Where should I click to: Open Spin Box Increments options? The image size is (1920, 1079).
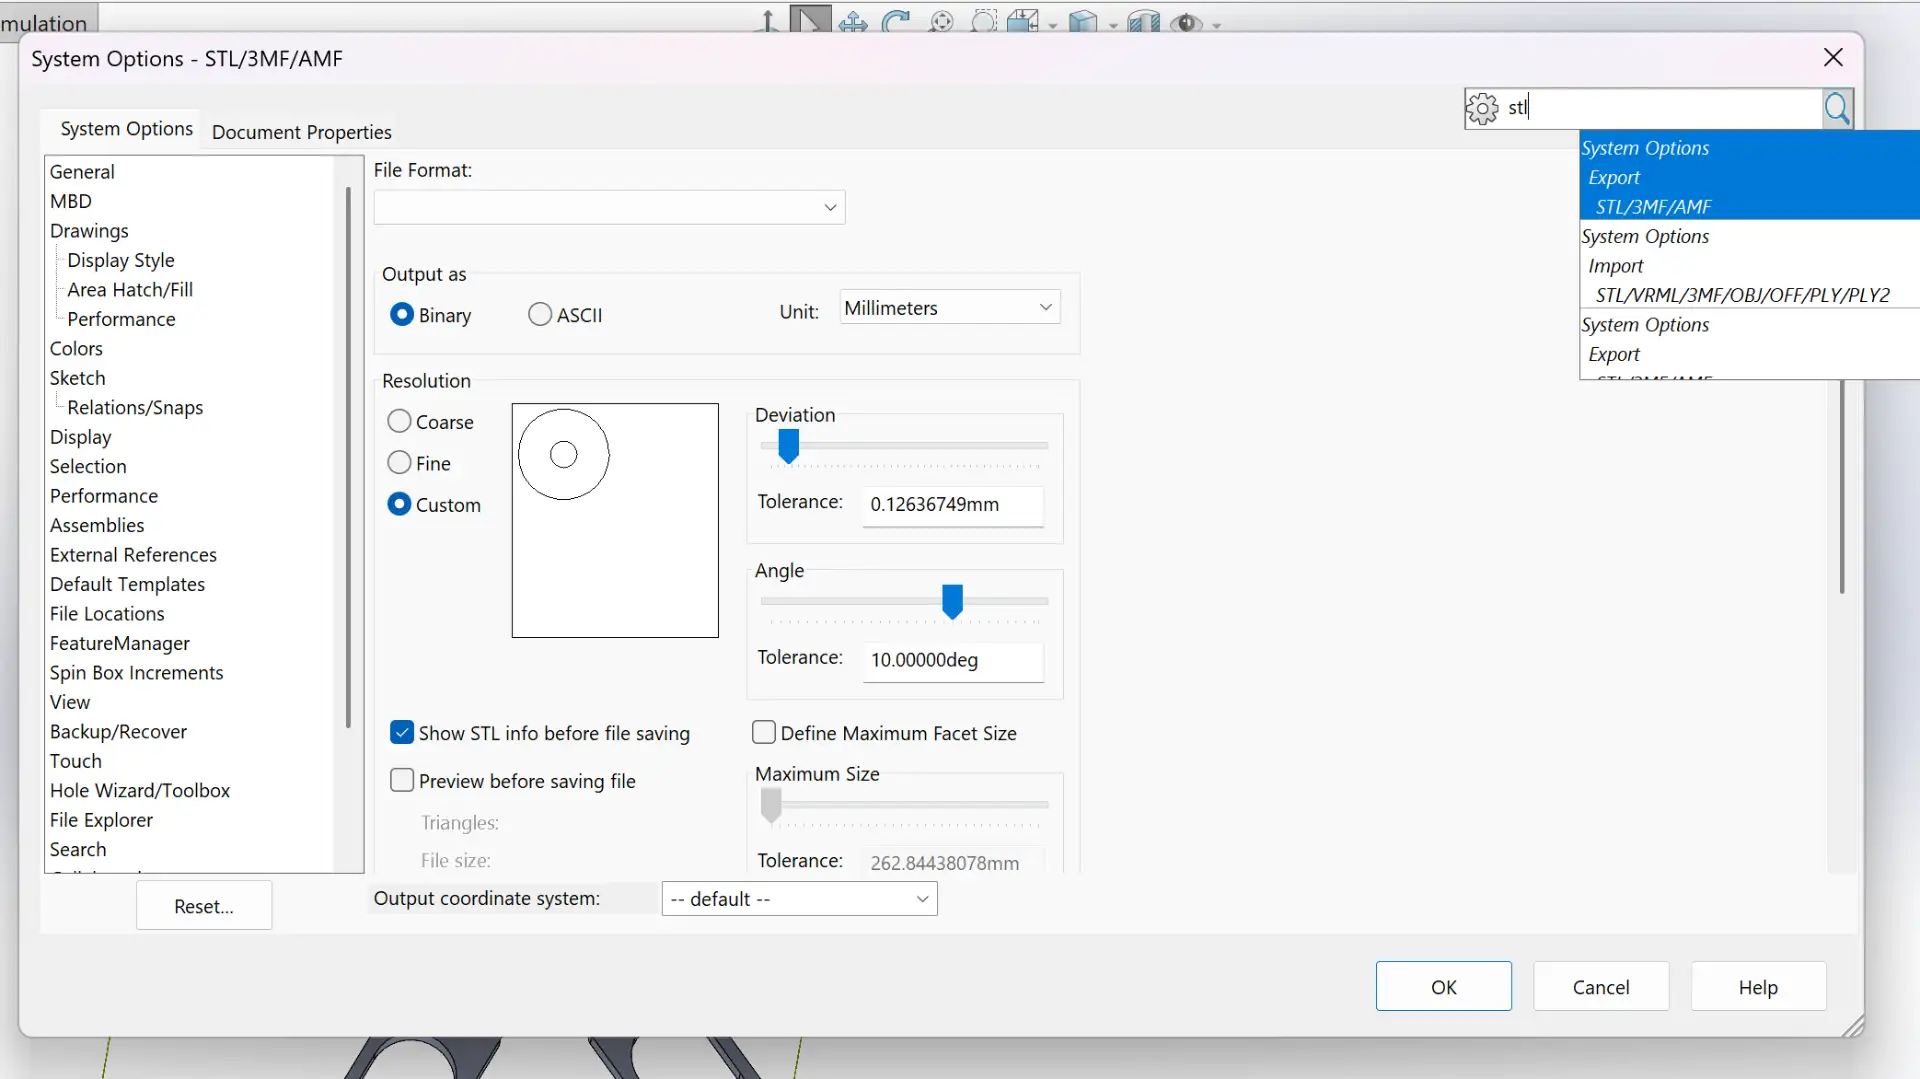point(137,673)
